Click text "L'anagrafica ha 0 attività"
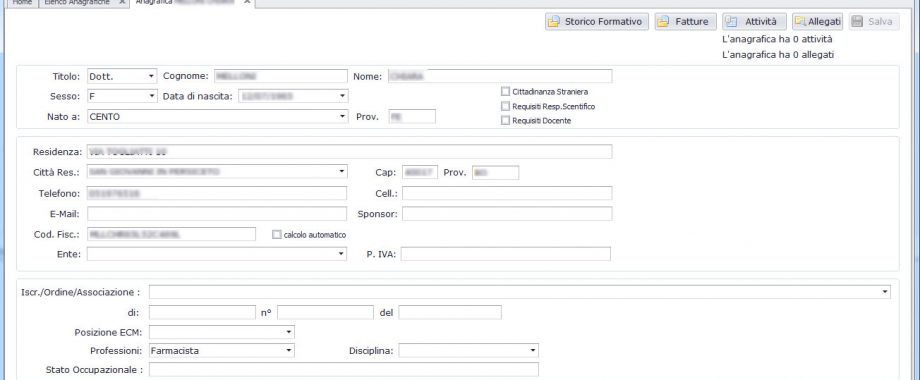 pyautogui.click(x=777, y=39)
